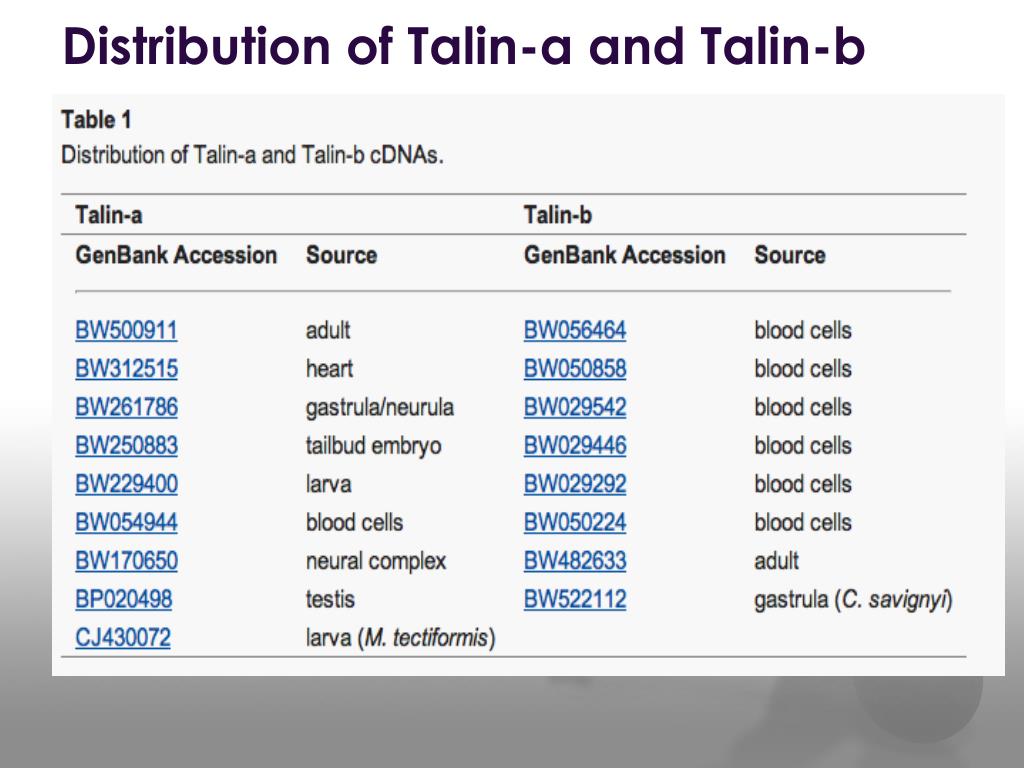Select the BW229400 larva accession link
1024x768 pixels.
coord(126,484)
